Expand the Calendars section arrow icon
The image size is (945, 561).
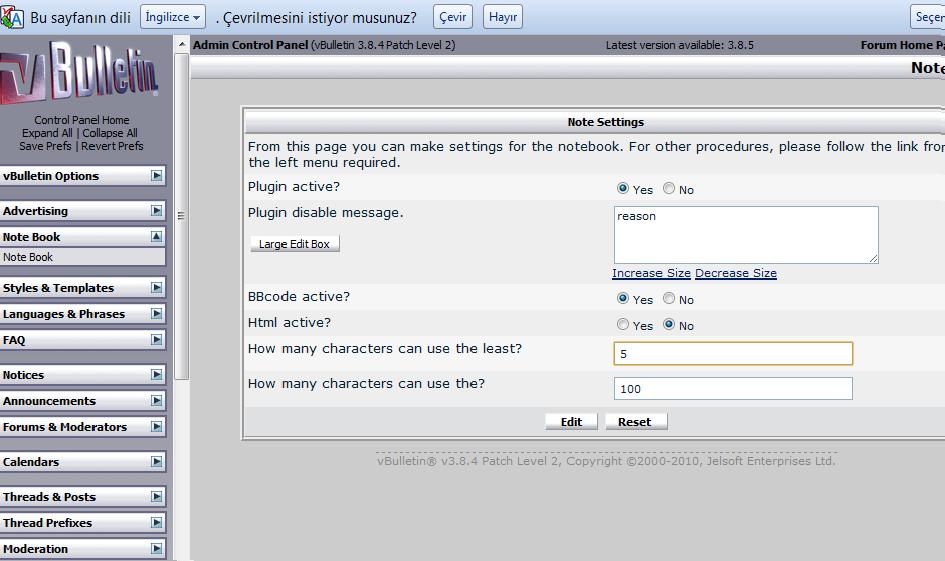coord(157,462)
